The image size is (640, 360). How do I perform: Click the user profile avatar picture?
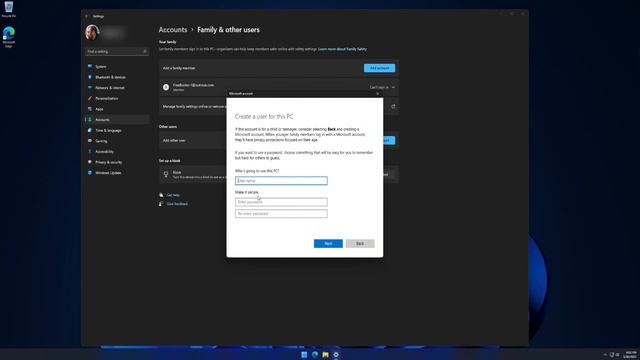point(92,33)
